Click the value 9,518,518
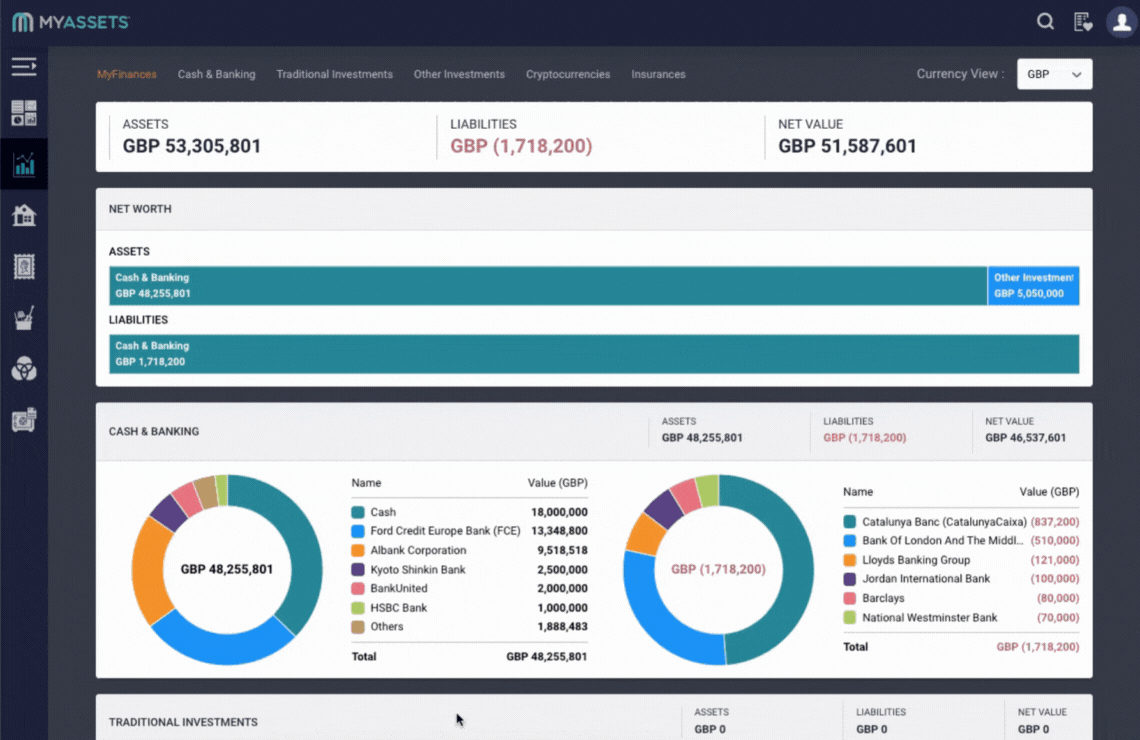 point(562,550)
